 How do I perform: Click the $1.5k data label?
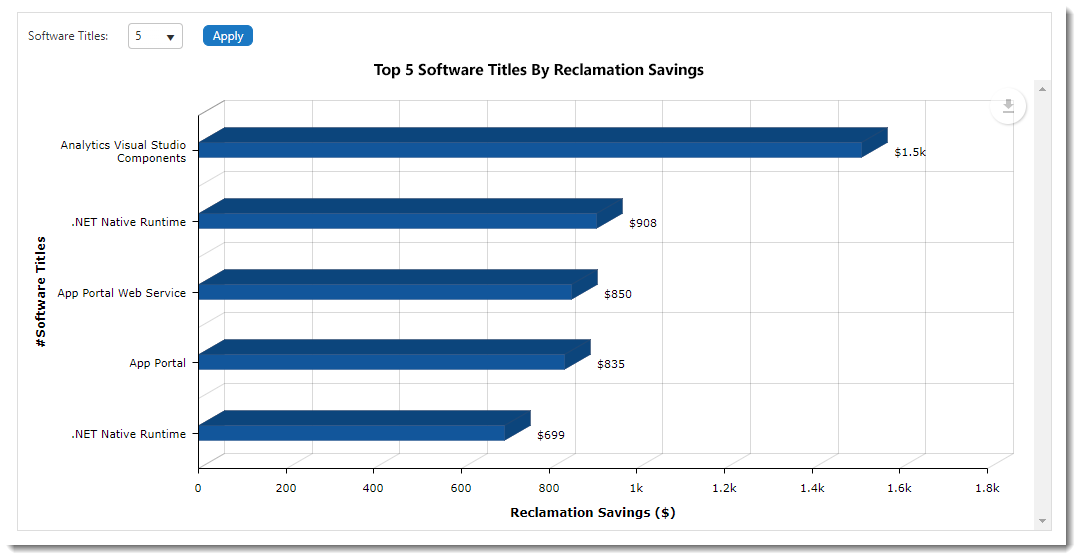pos(910,153)
